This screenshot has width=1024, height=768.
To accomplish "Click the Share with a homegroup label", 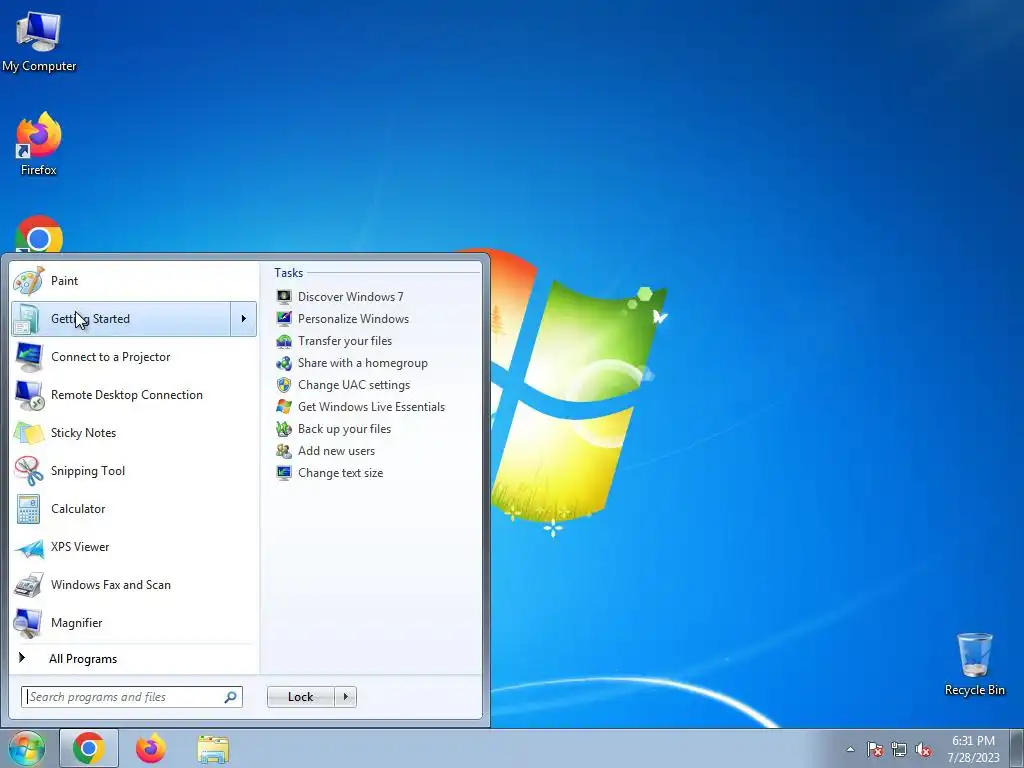I will click(x=362, y=363).
